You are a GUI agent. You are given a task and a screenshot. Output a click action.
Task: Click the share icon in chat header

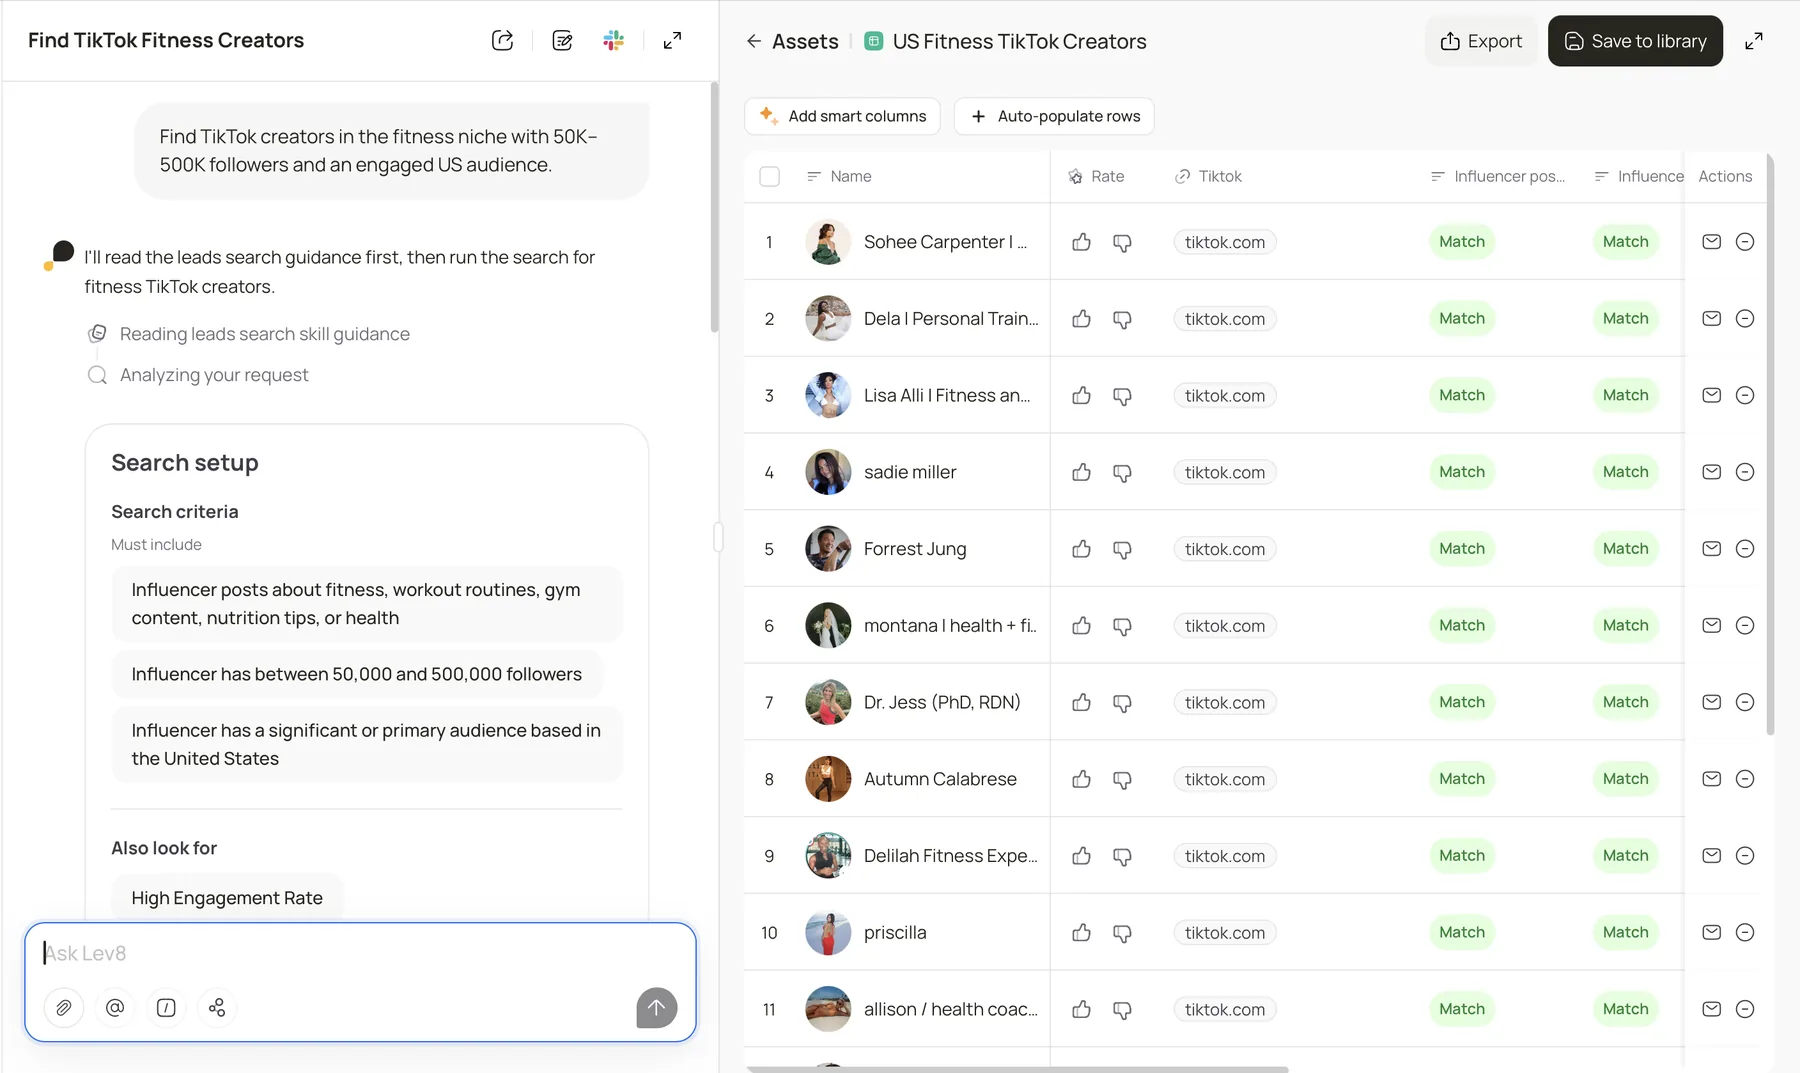[x=502, y=40]
